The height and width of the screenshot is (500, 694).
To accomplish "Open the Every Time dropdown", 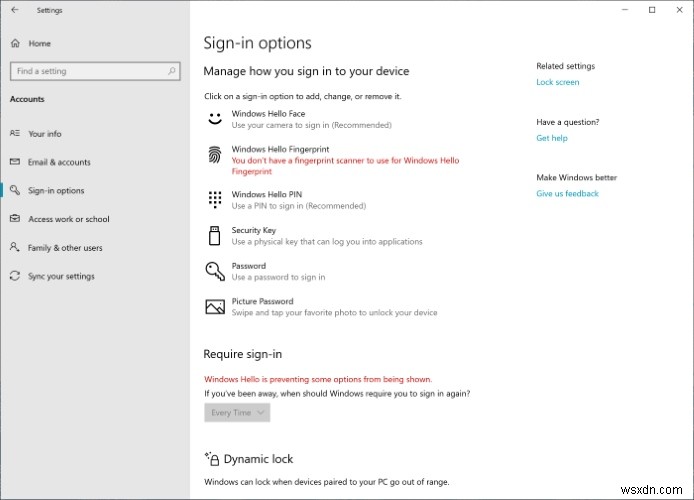I will click(x=237, y=412).
